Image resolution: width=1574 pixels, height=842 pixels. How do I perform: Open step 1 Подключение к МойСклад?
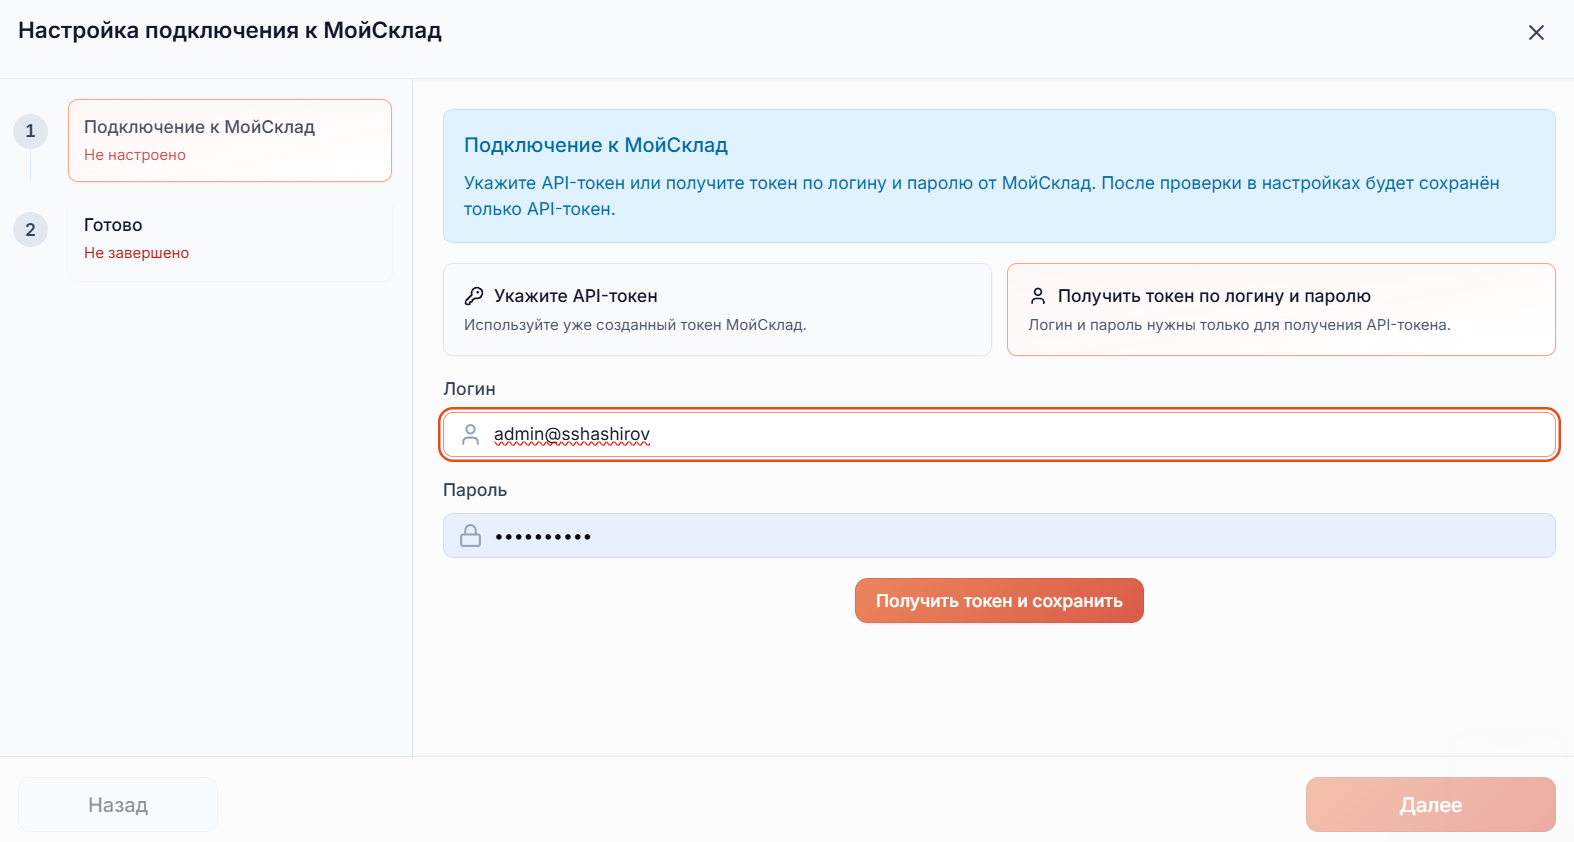pos(230,140)
